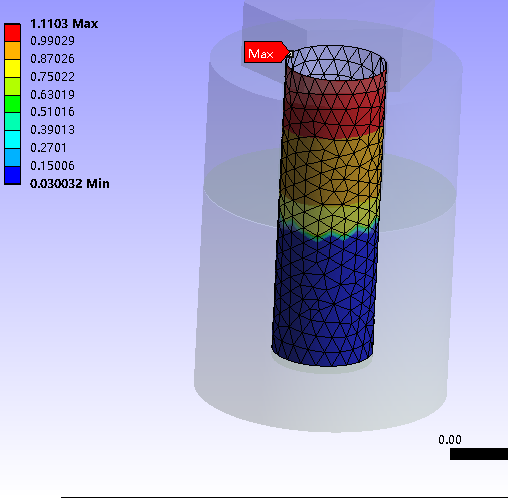Screen dimensions: 508x498
Task: Click the 1.1103 Max legend value
Action: (x=64, y=24)
